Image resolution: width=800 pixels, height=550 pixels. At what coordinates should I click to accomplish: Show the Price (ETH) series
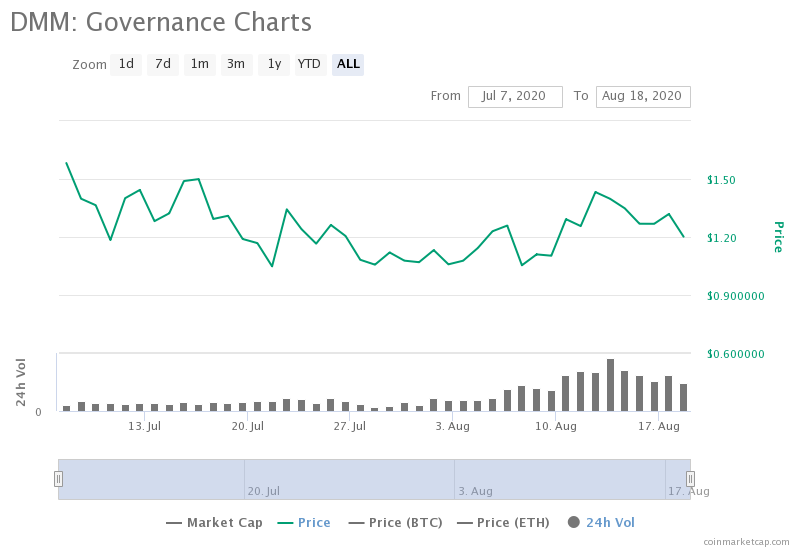tap(503, 522)
